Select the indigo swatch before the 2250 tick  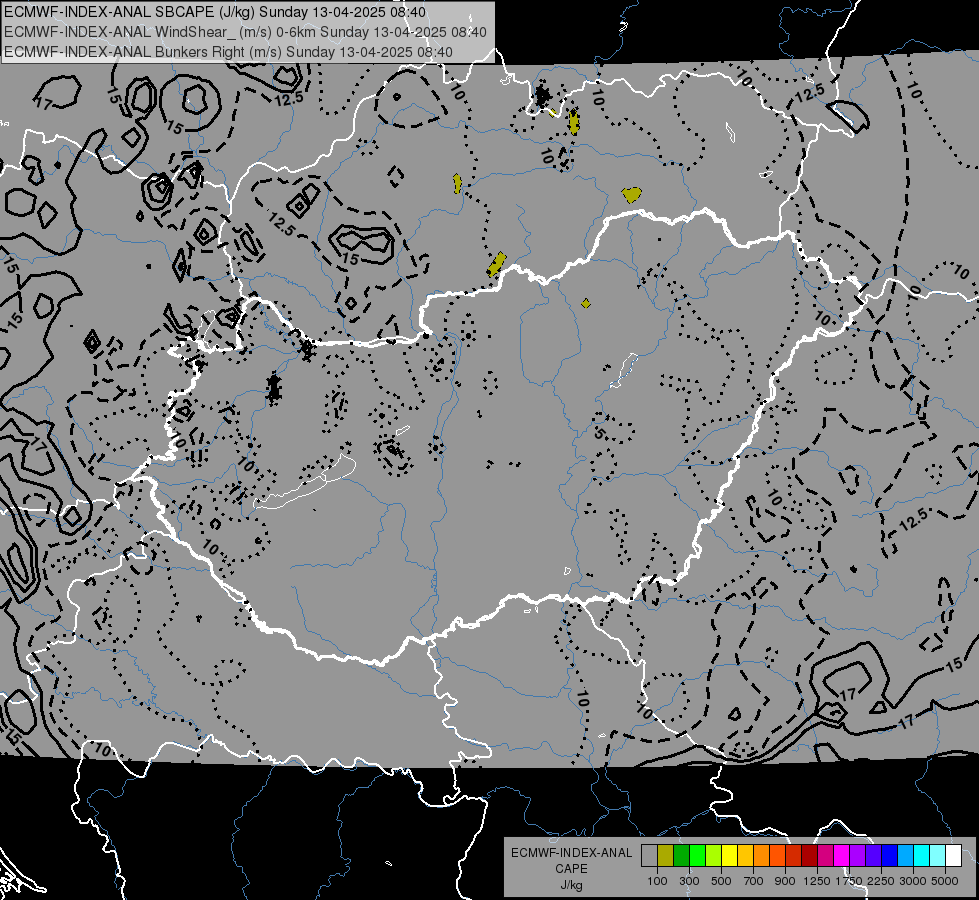point(873,856)
